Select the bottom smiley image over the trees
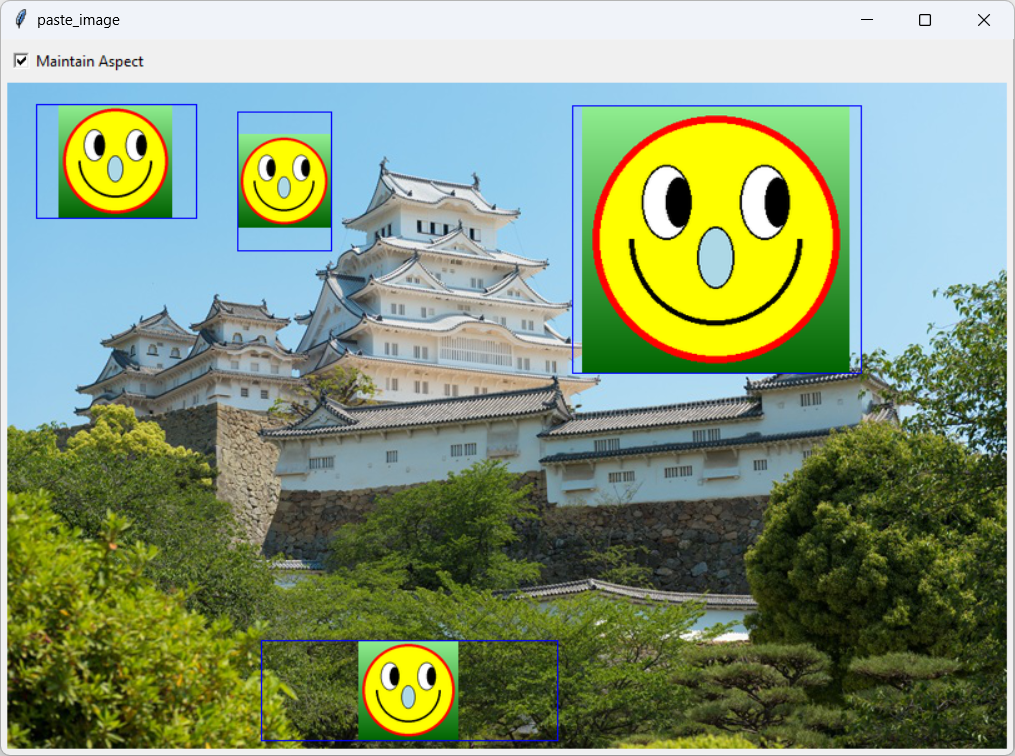1015x756 pixels. click(408, 690)
